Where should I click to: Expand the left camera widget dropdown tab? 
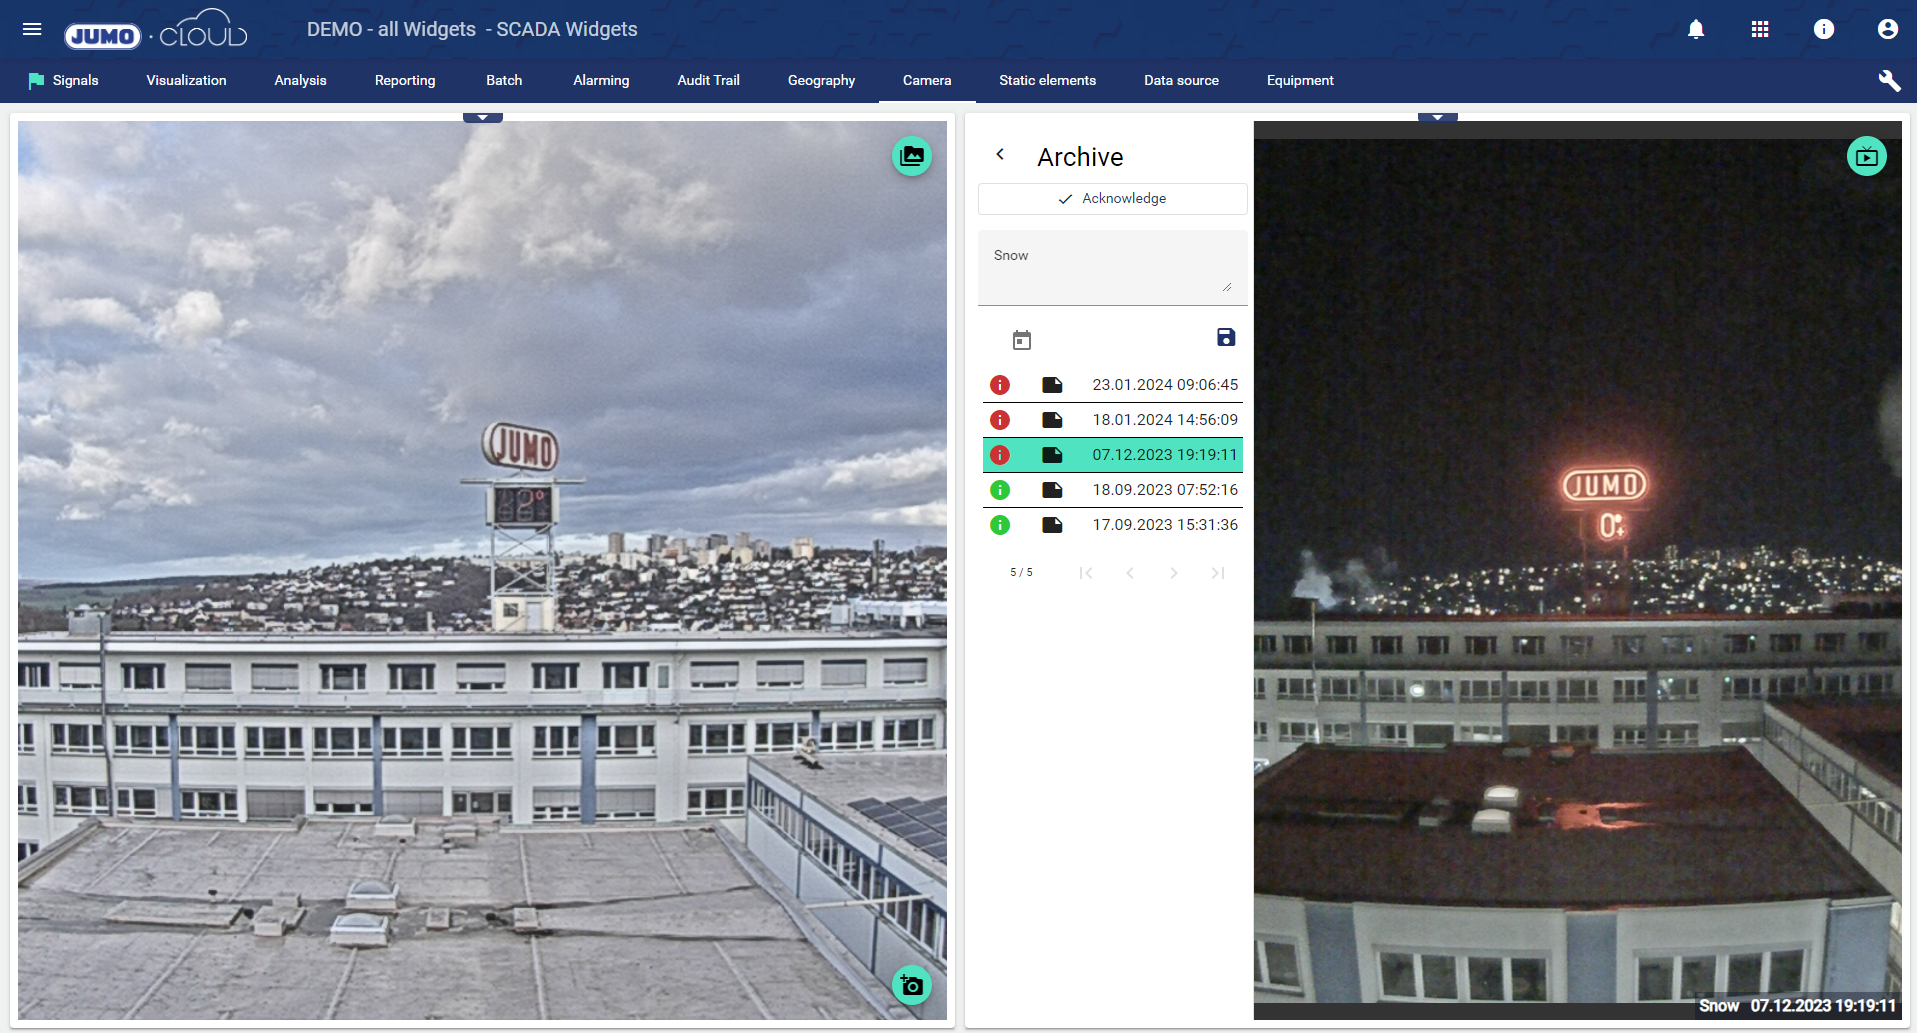click(482, 117)
